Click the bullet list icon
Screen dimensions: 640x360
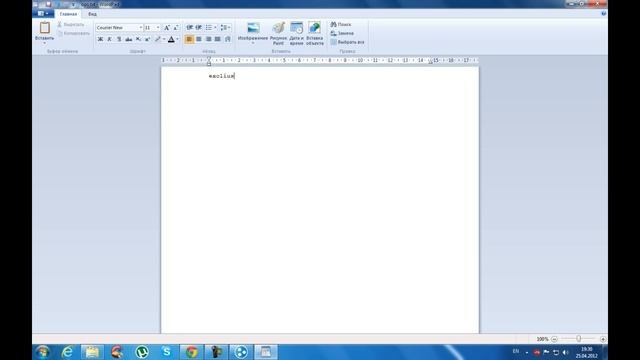pos(209,27)
